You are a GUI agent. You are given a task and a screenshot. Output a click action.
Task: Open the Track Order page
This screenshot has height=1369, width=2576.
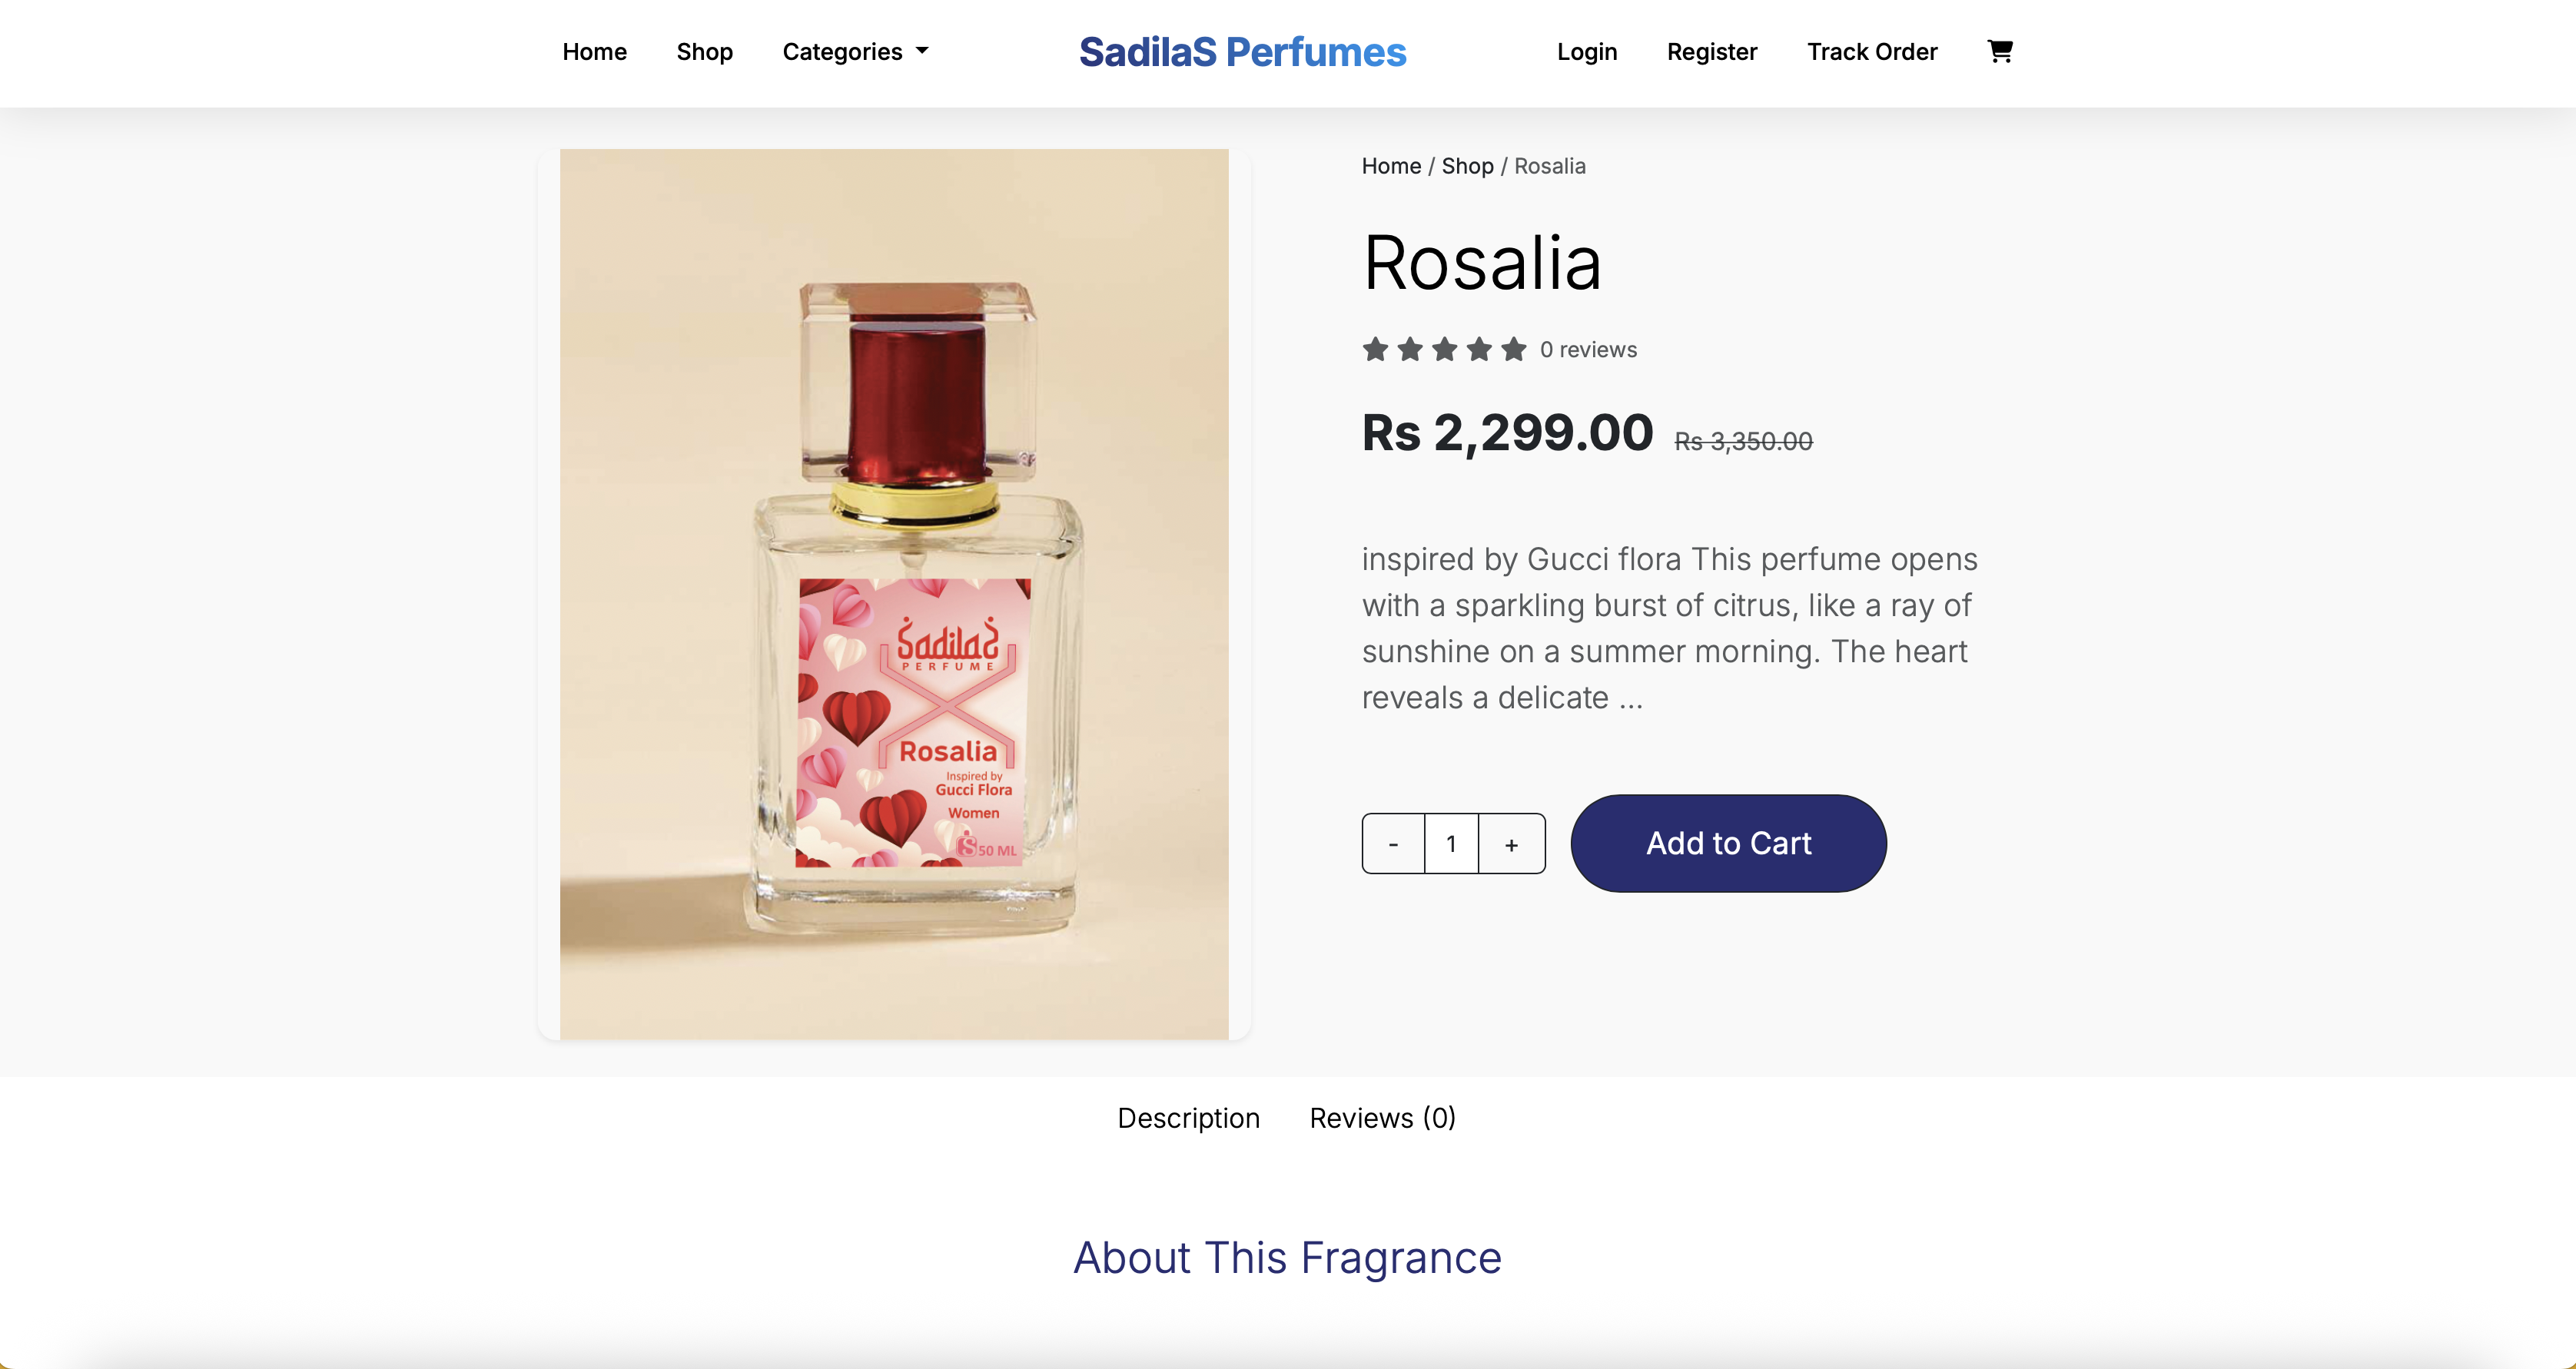coord(1871,52)
